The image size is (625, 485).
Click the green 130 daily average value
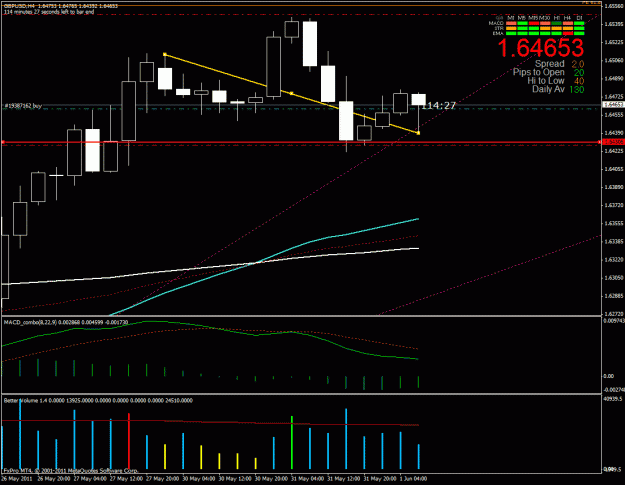point(577,89)
